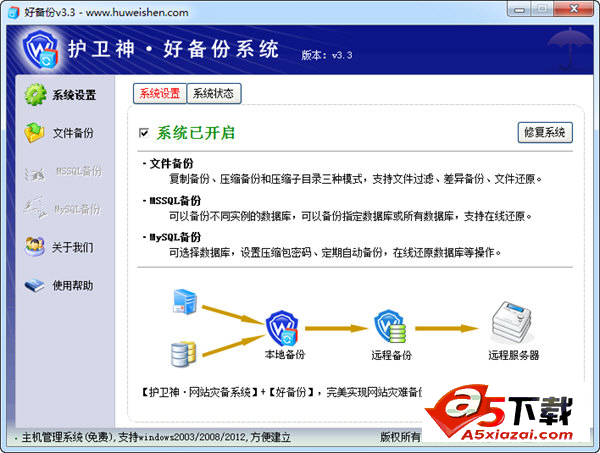Viewport: 600px width, 453px height.
Task: Click the MySQL备份 section heading in description
Action: tap(175, 237)
